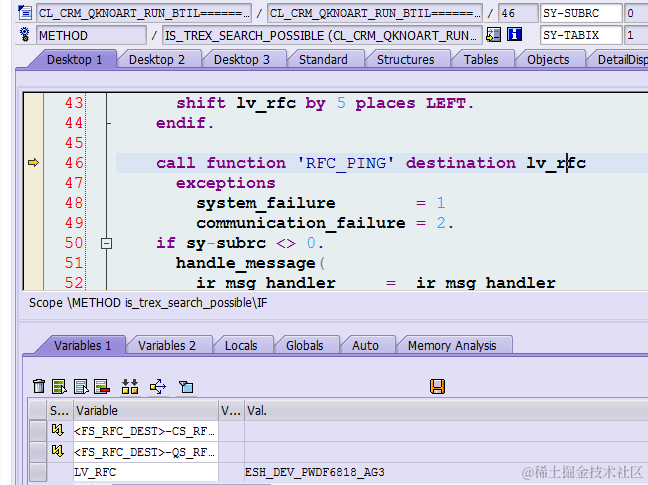Click the value ESH_DEV_PWDF6818_AG3
Image resolution: width=648 pixels, height=485 pixels.
314,472
